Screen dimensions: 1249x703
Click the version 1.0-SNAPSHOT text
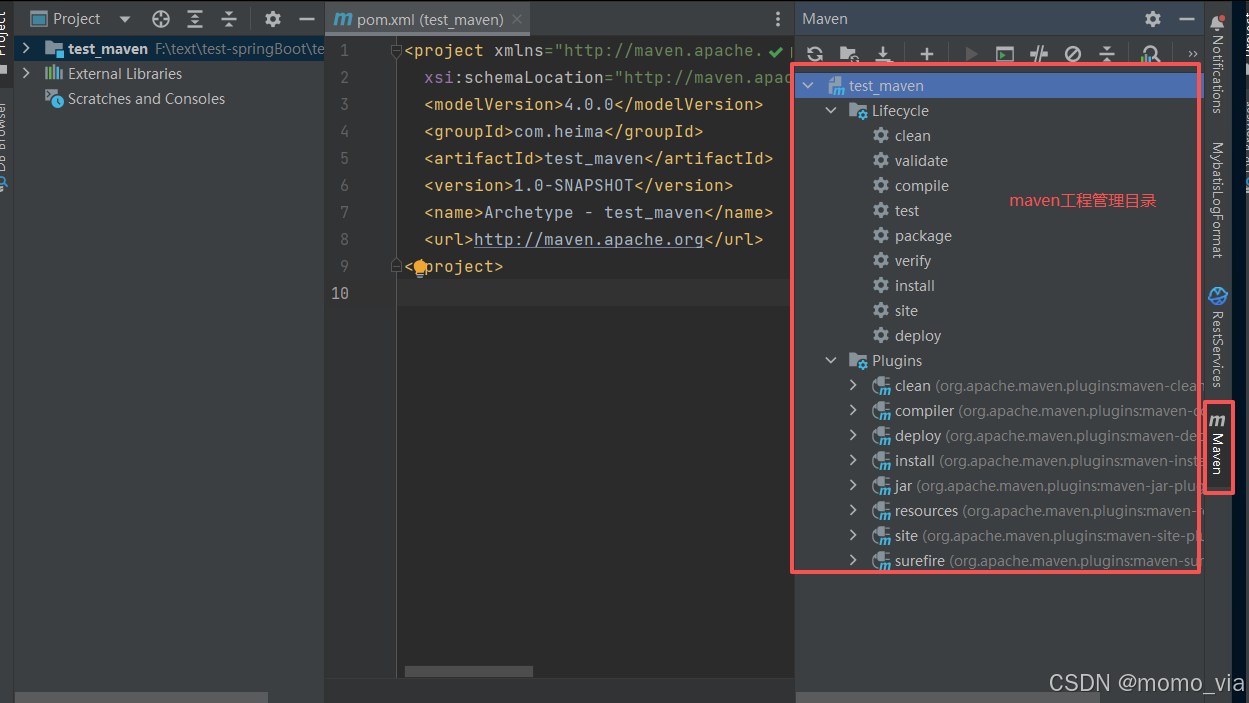point(574,186)
